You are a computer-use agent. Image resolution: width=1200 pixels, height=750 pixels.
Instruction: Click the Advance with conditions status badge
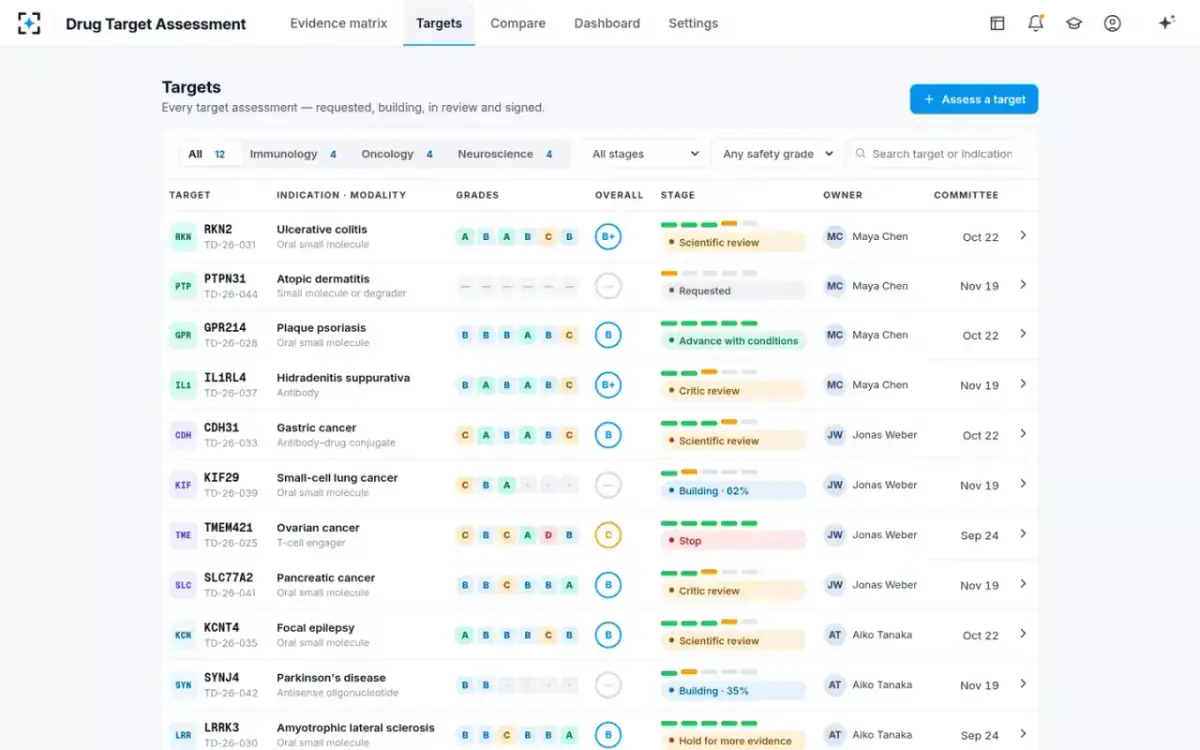(733, 341)
